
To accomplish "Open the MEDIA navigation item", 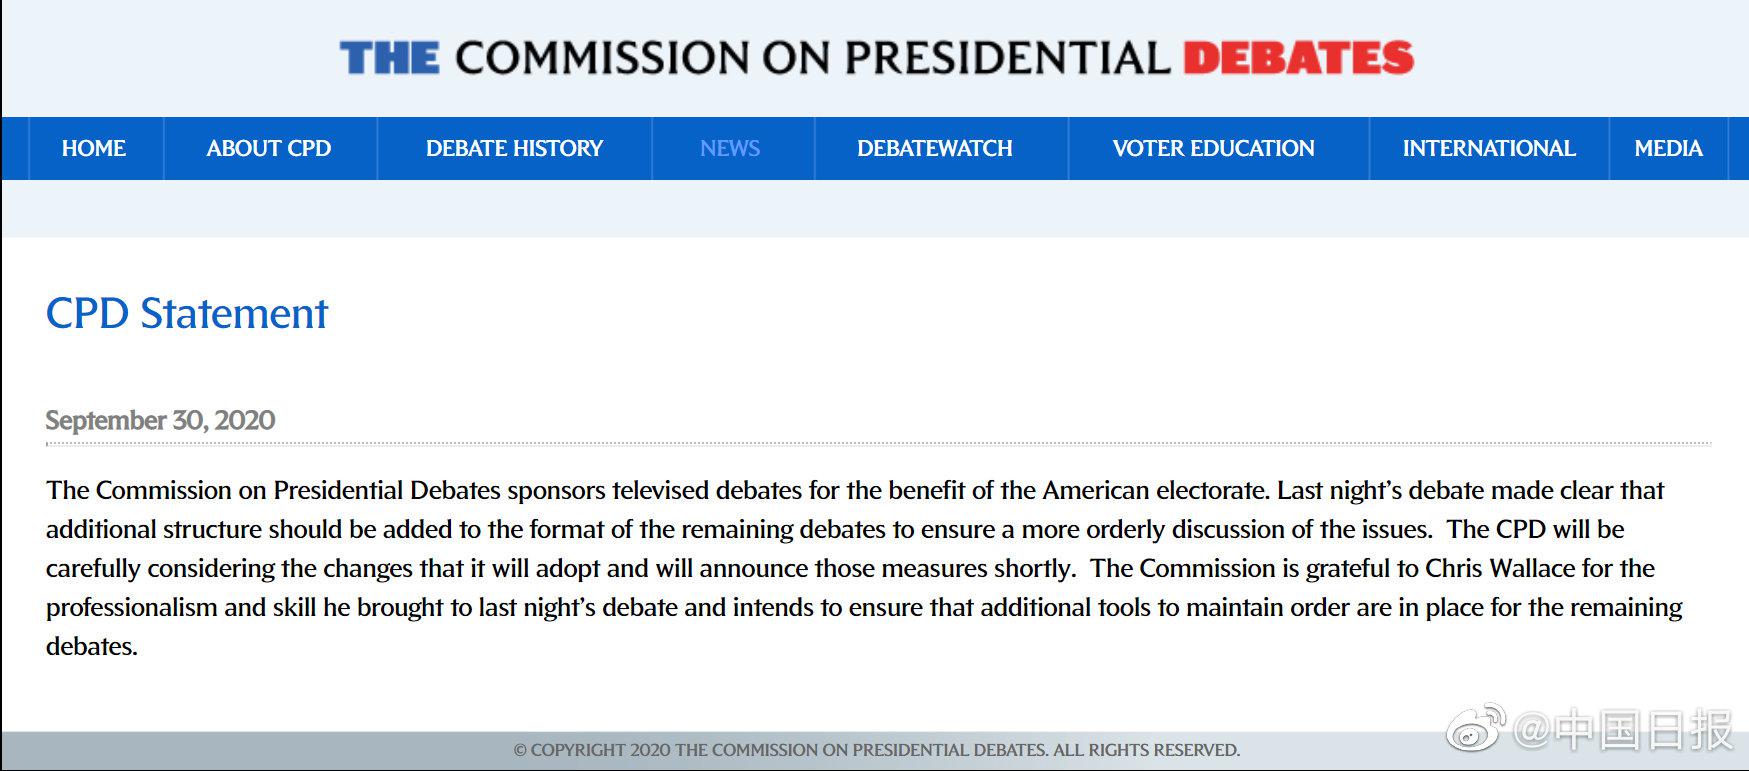I will click(x=1668, y=148).
